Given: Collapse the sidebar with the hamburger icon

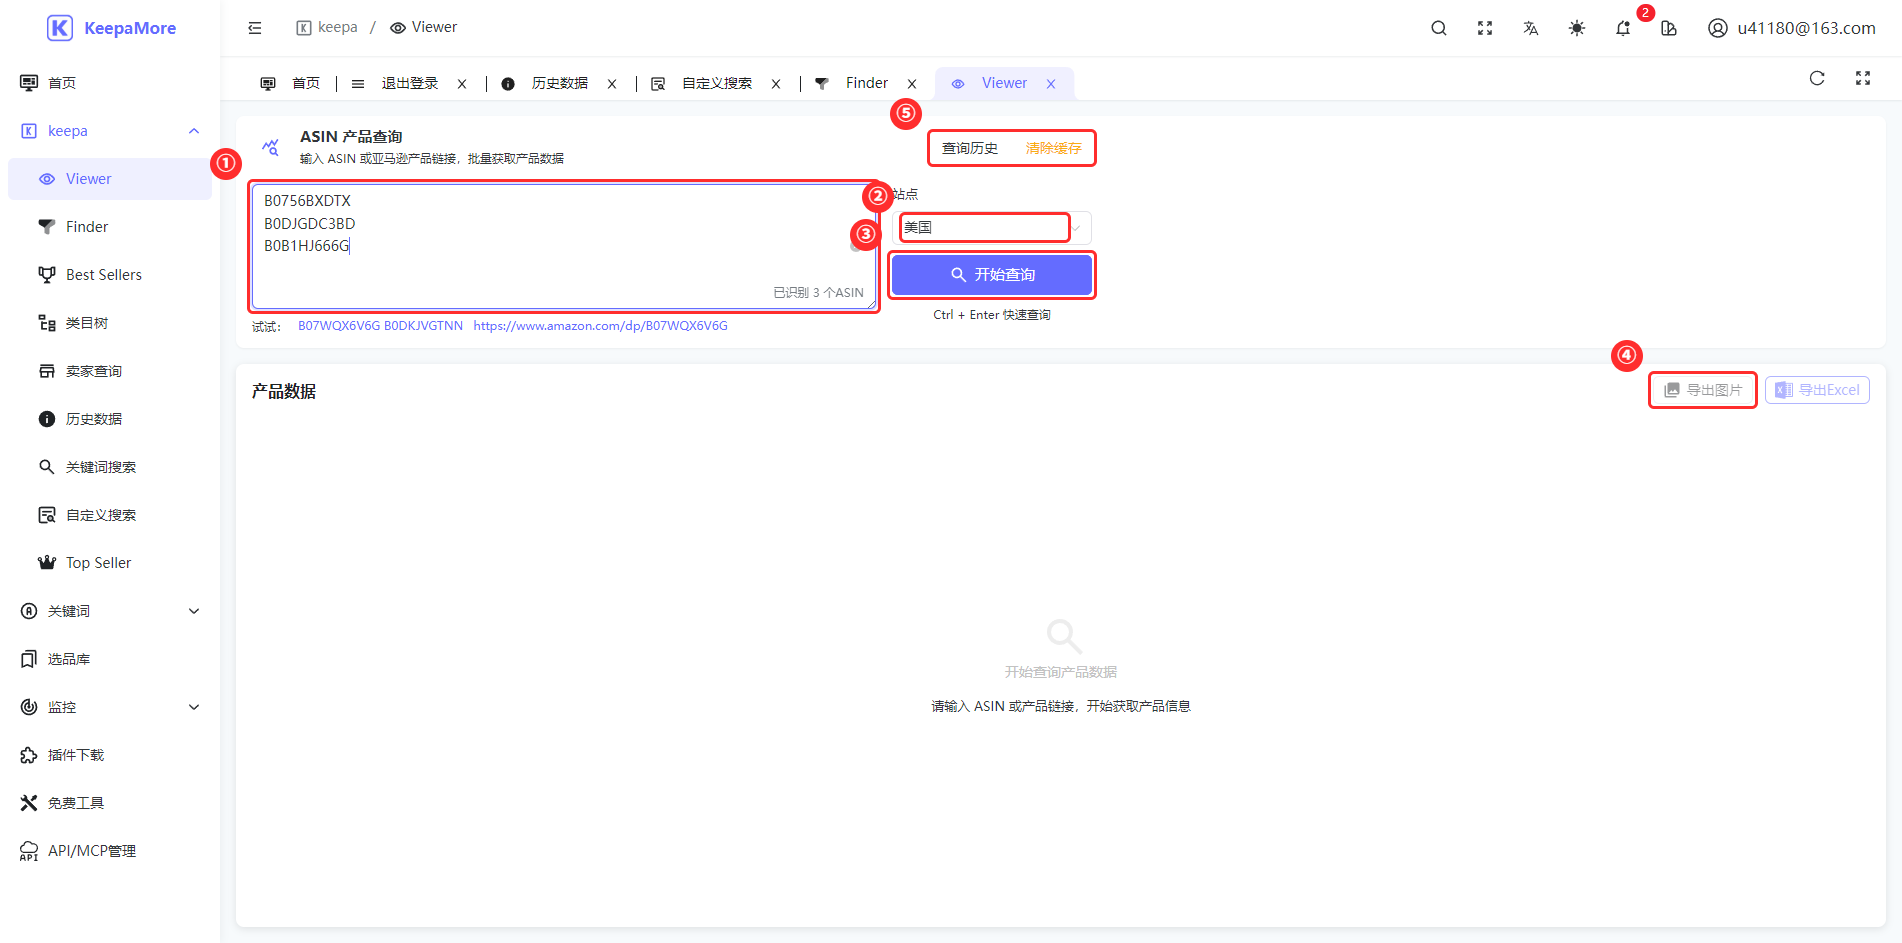Looking at the screenshot, I should coord(255,28).
